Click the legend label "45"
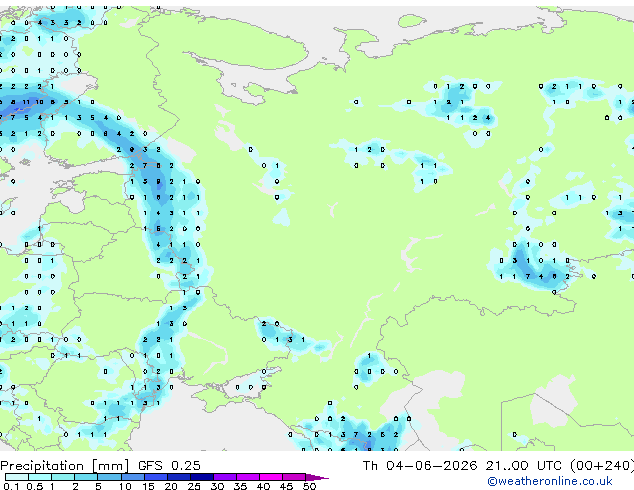Image resolution: width=634 pixels, height=490 pixels. coord(286,486)
